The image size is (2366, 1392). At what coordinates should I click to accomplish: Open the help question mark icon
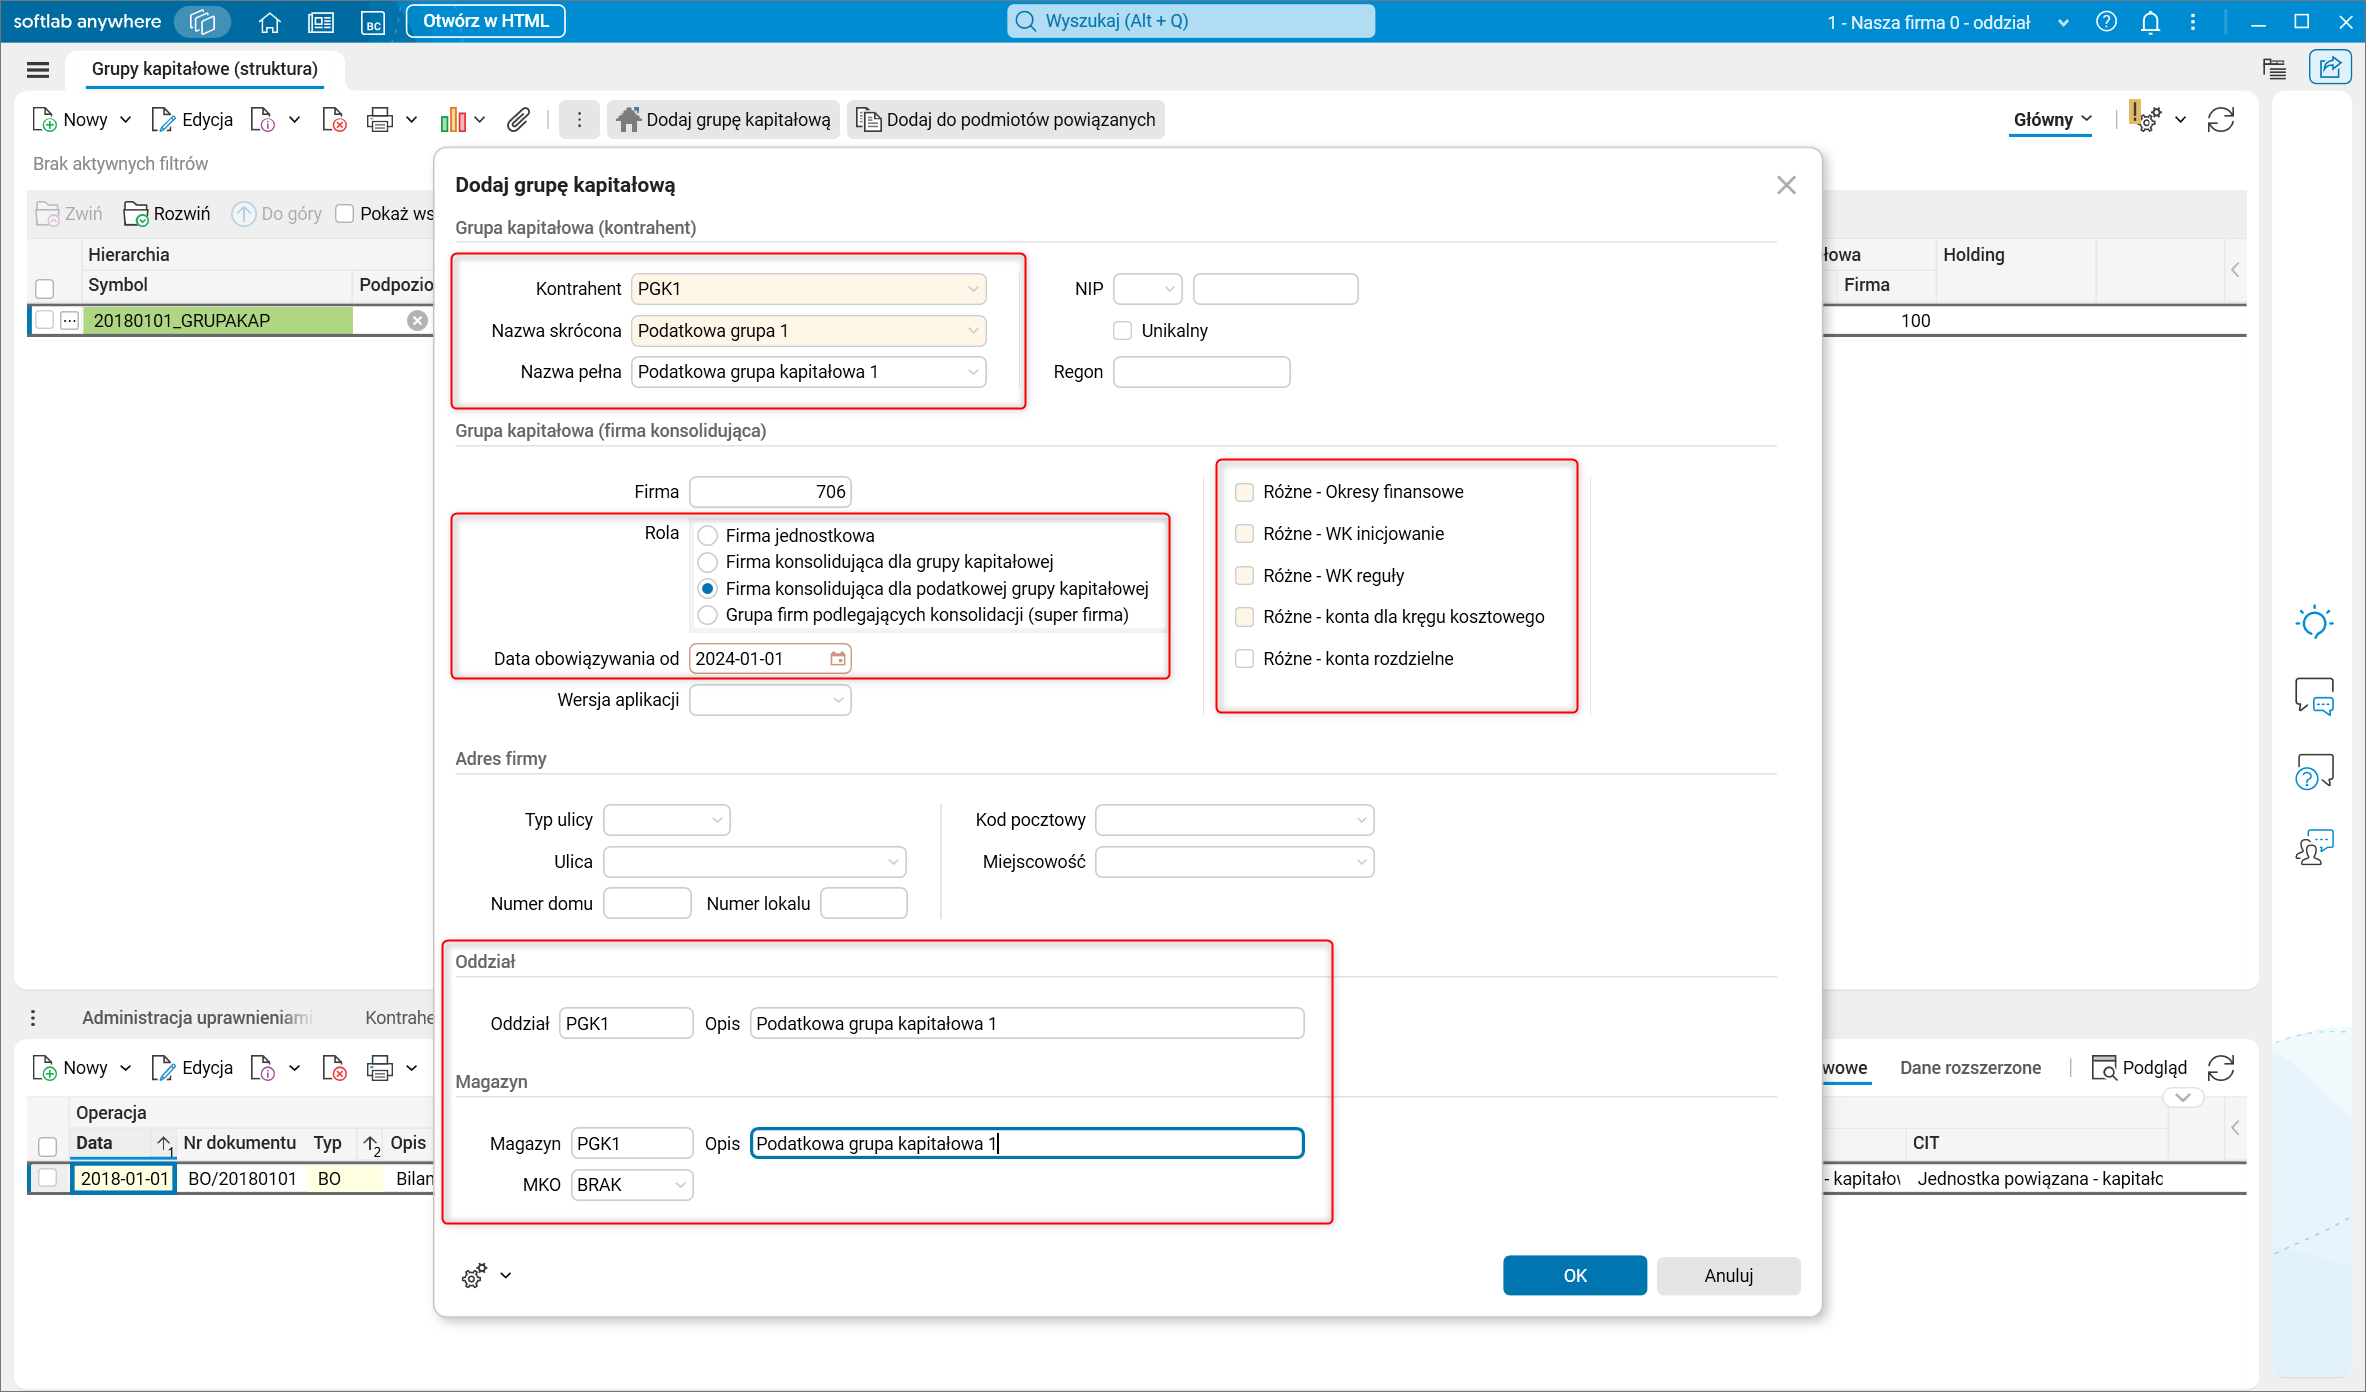[x=2106, y=22]
